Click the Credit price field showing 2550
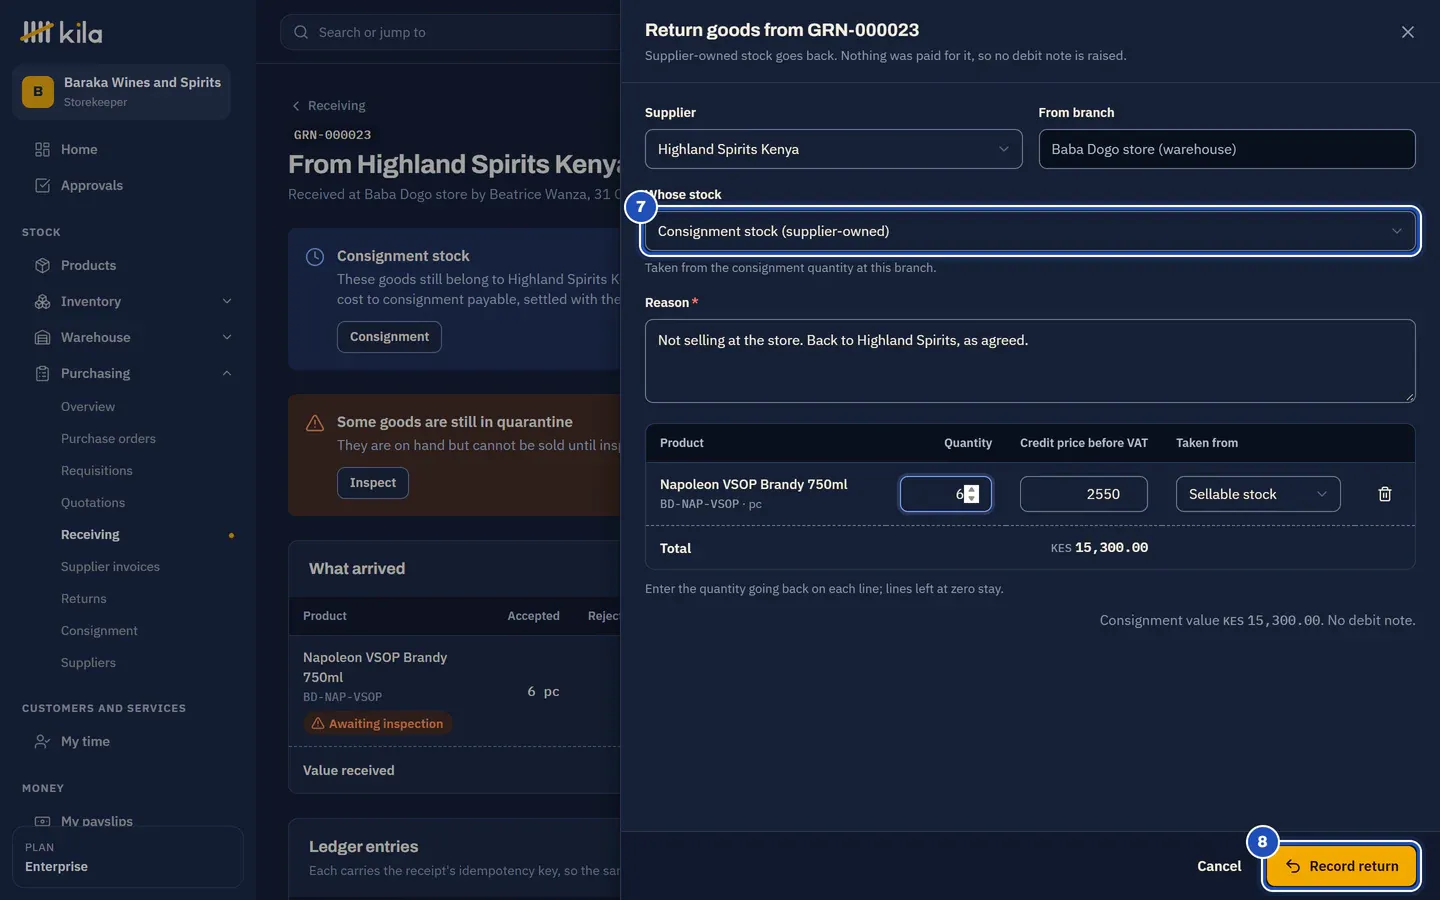This screenshot has width=1440, height=900. point(1084,494)
